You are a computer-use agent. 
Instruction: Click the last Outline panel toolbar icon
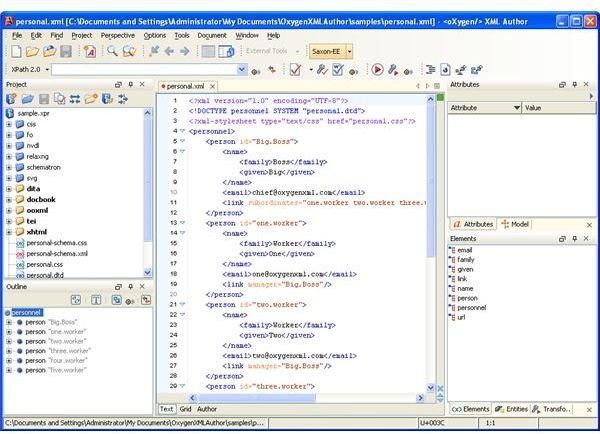pos(146,300)
